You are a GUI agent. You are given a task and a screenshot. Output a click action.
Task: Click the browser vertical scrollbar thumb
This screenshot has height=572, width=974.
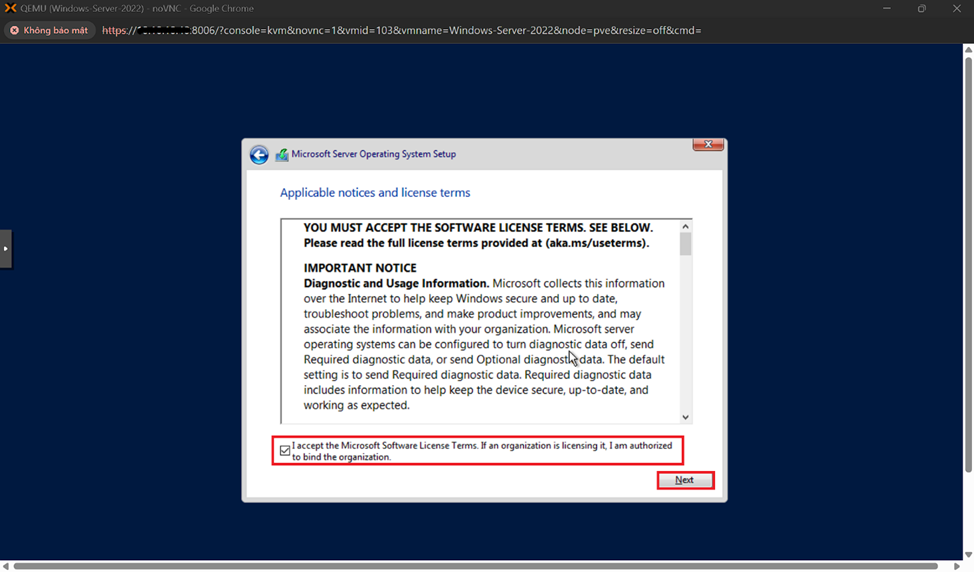coord(967,265)
